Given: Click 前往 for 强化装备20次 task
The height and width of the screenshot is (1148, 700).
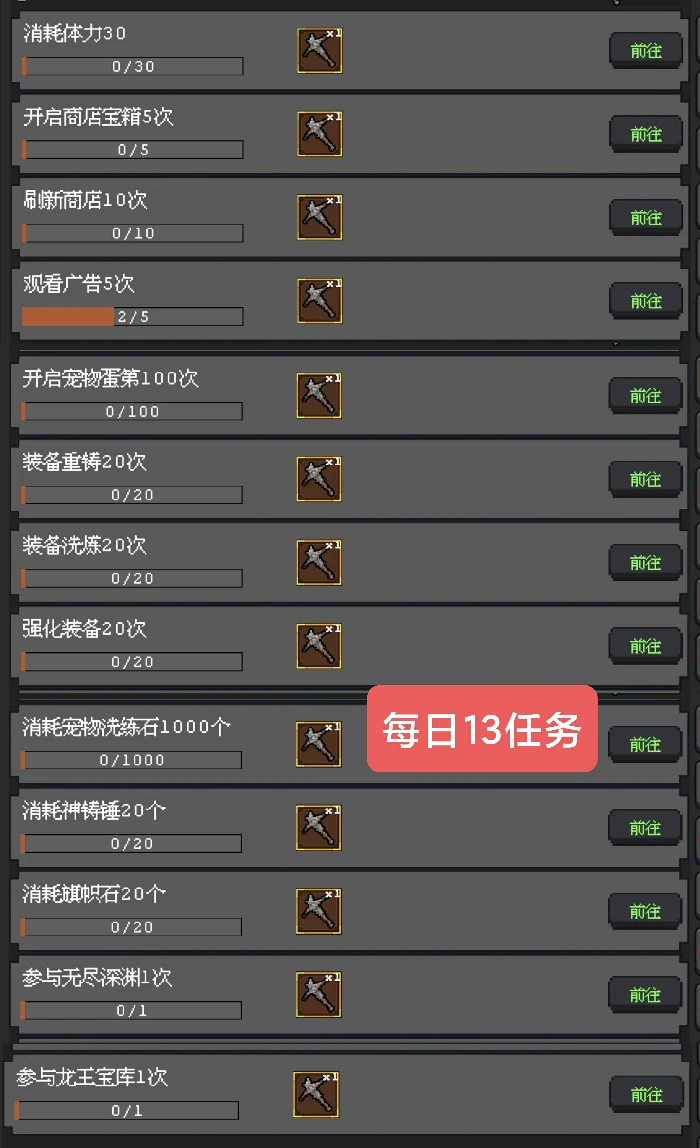Looking at the screenshot, I should (x=645, y=646).
